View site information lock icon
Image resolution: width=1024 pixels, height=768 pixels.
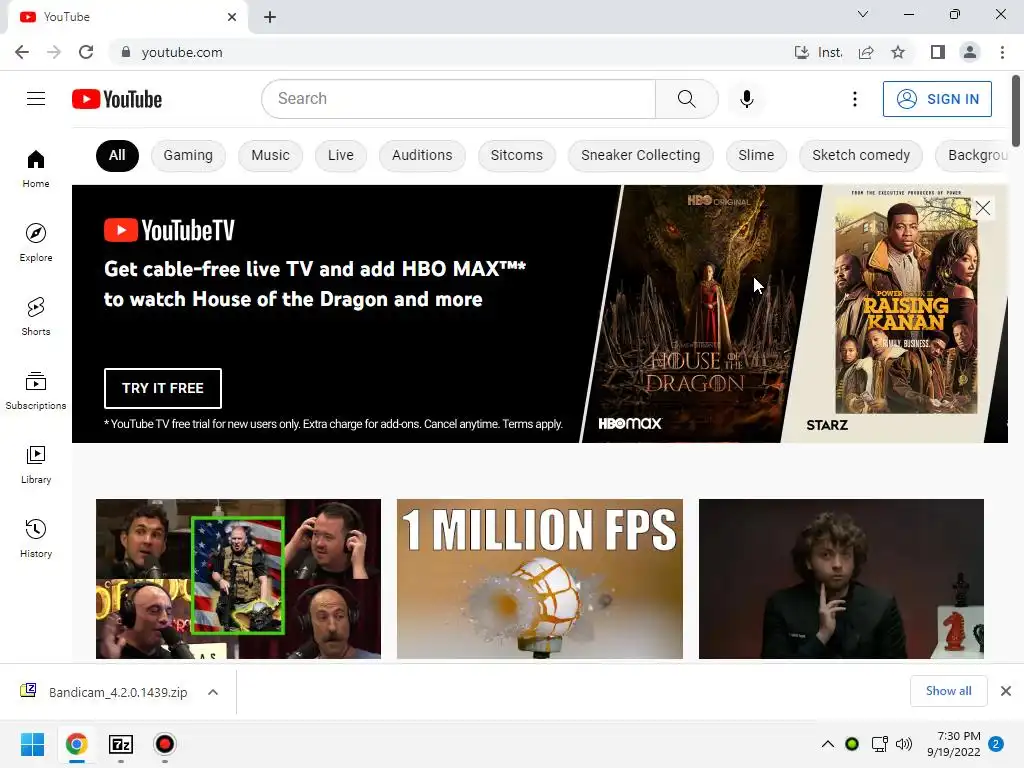(126, 52)
